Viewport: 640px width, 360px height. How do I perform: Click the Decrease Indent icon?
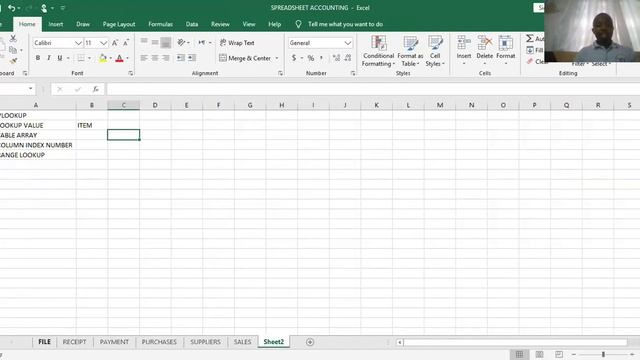click(180, 58)
